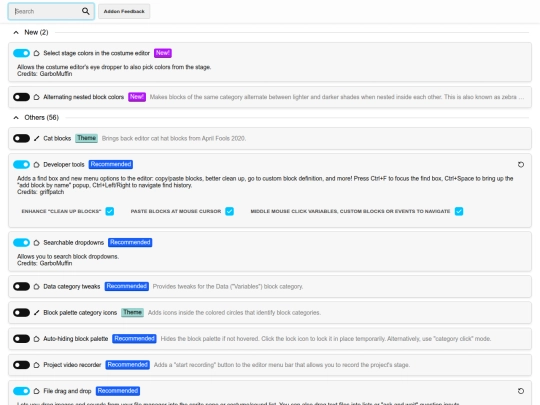The height and width of the screenshot is (405, 540).
Task: Click "Adds icons inside the colored circles" description
Action: pyautogui.click(x=234, y=313)
